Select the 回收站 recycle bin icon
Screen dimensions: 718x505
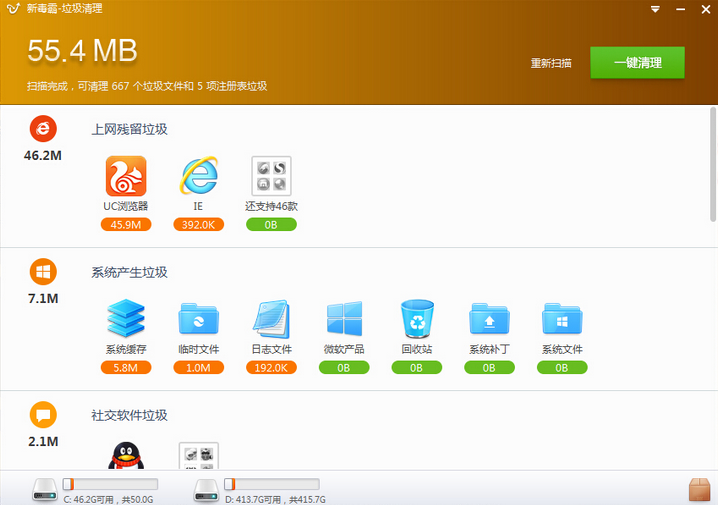(x=416, y=320)
